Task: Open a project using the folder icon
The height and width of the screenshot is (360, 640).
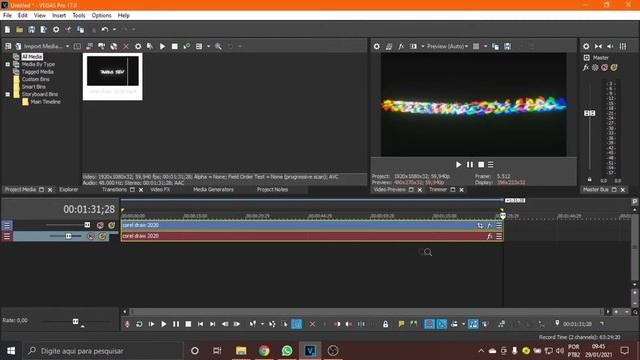Action: 19,30
